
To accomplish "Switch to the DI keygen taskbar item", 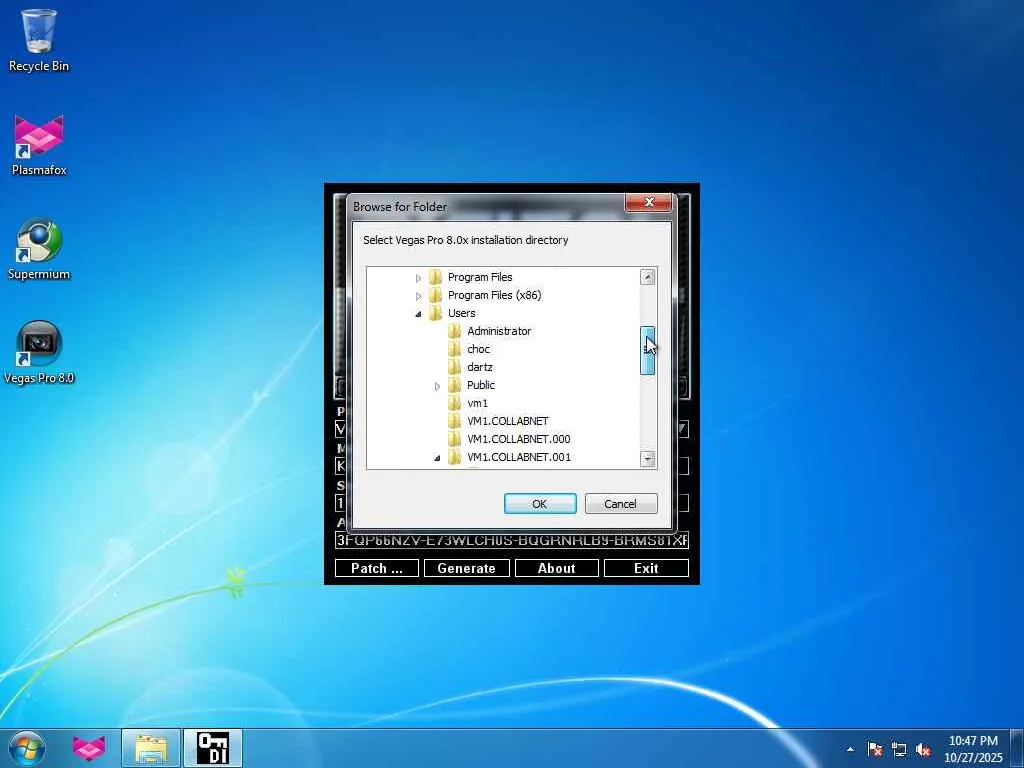I will [213, 748].
